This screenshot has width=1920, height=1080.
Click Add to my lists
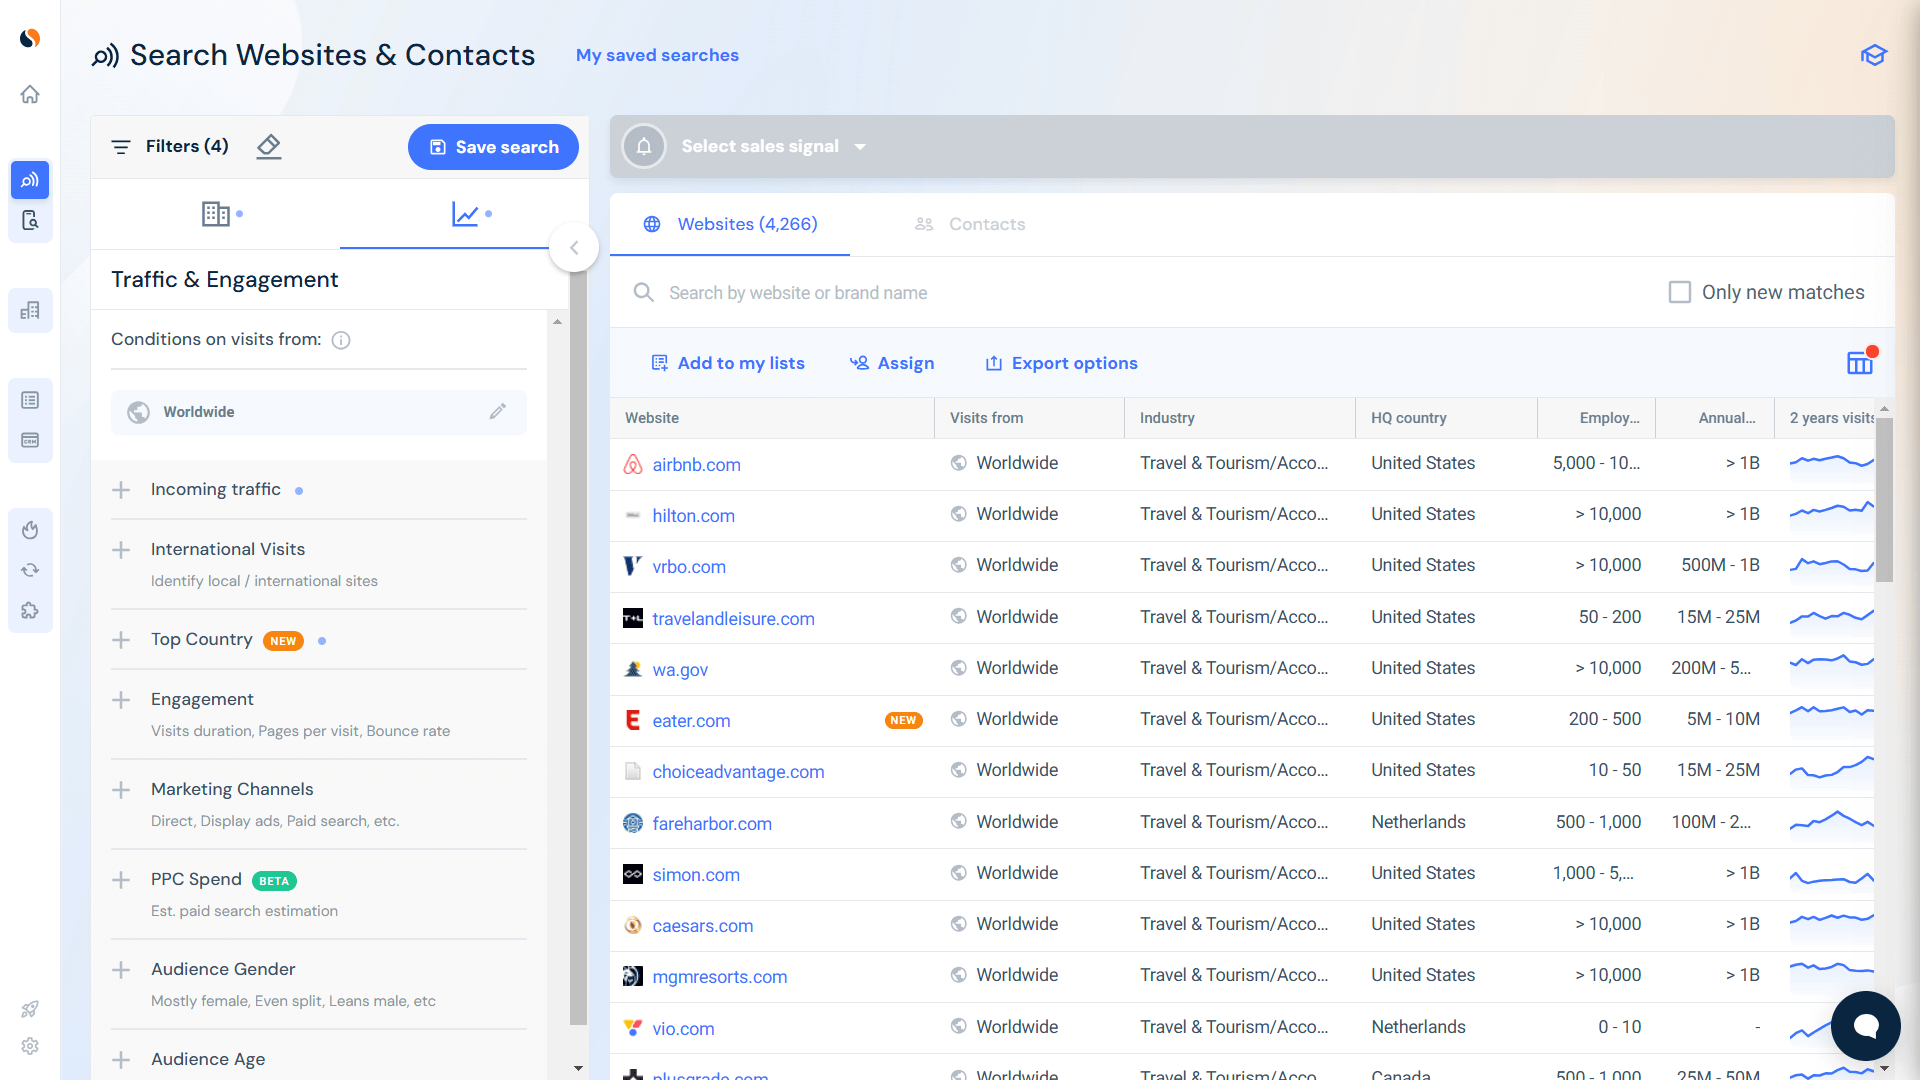click(x=728, y=363)
